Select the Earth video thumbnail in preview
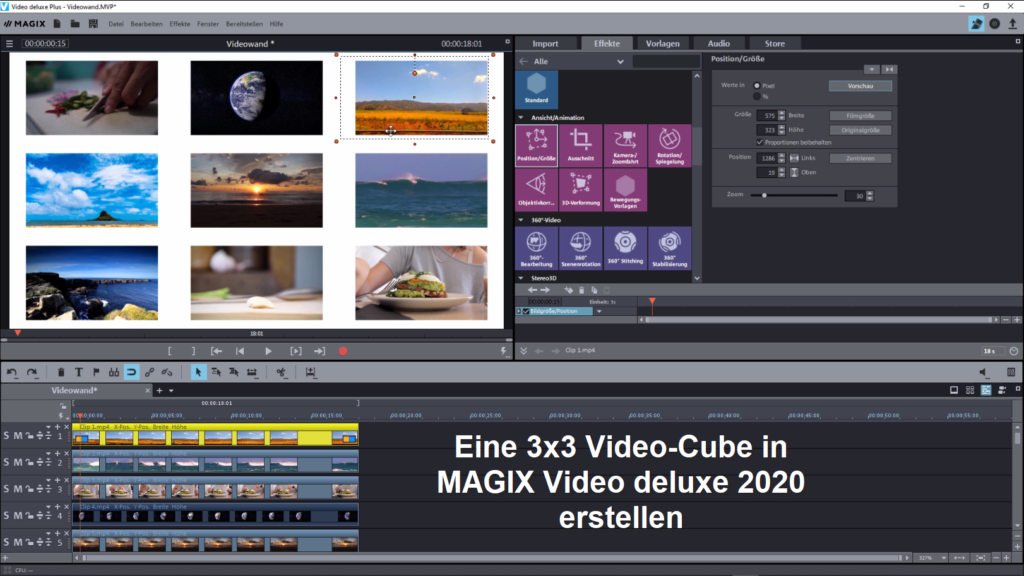Viewport: 1024px width, 576px height. (x=257, y=98)
